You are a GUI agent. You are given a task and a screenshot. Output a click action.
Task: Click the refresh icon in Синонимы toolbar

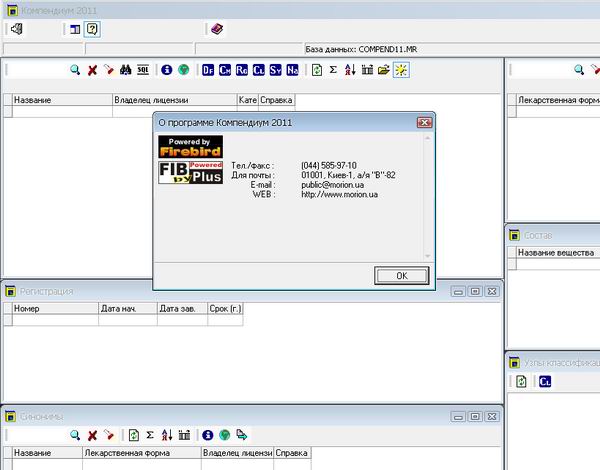pos(133,435)
